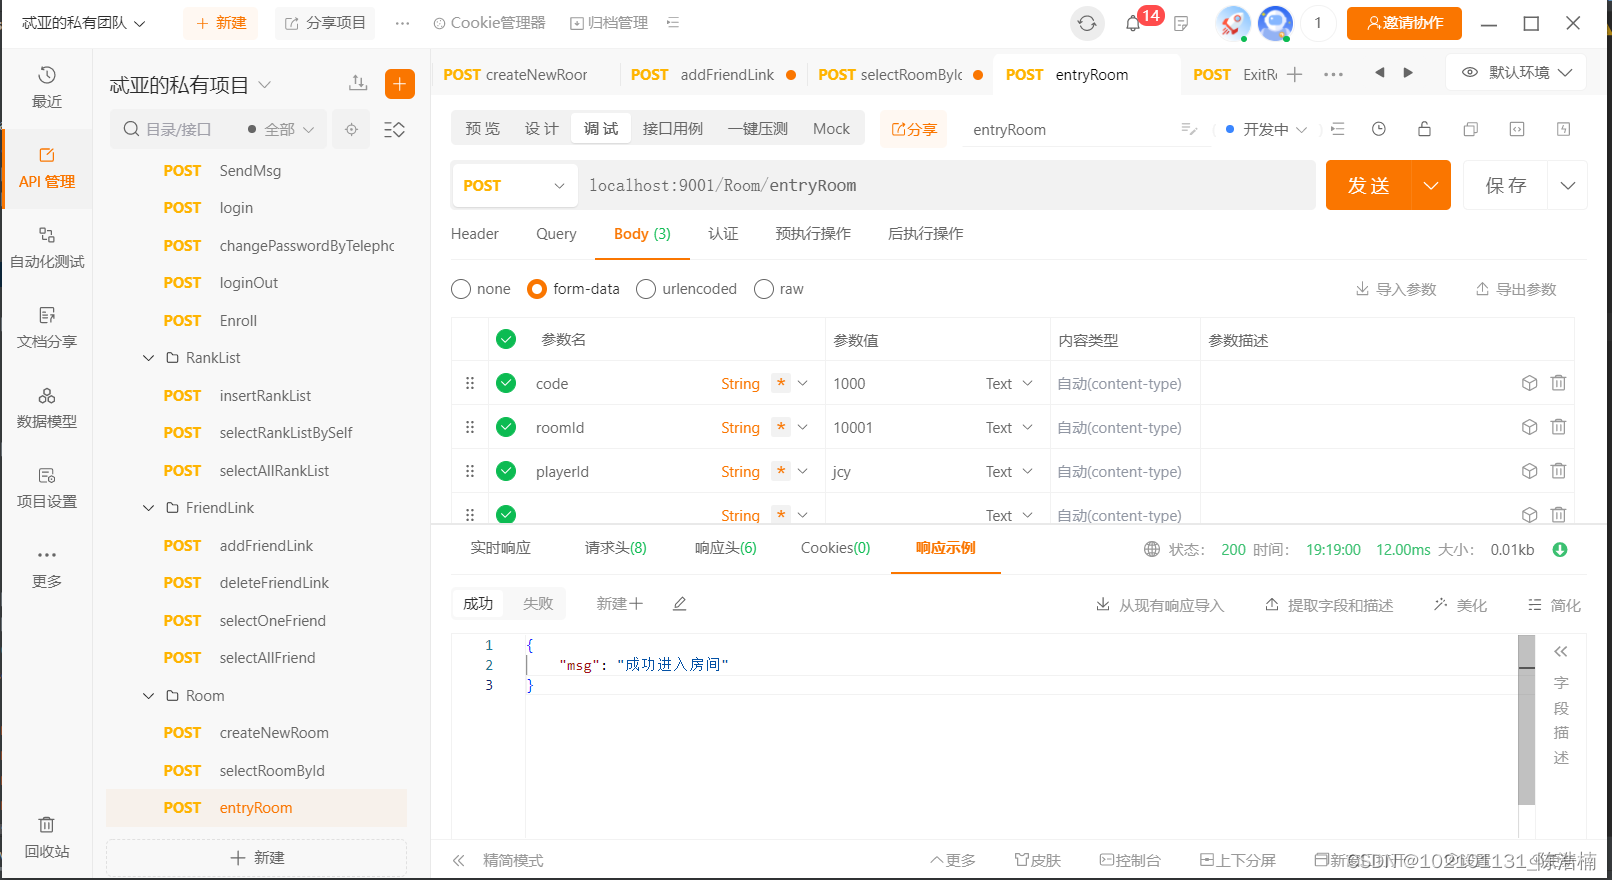Open 自动化测试 in the sidebar

[47, 247]
